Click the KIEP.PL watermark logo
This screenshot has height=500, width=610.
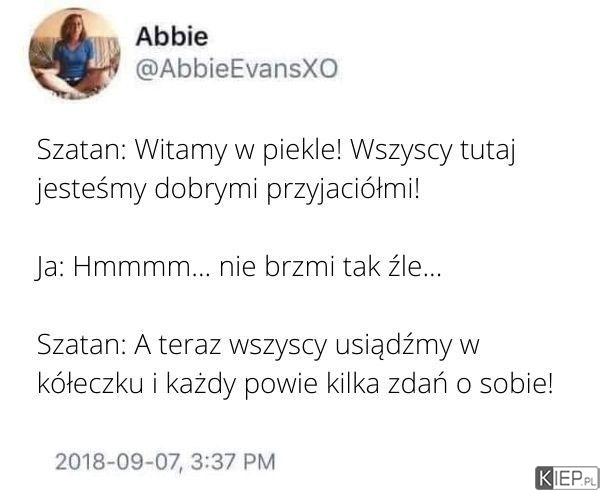(x=567, y=478)
